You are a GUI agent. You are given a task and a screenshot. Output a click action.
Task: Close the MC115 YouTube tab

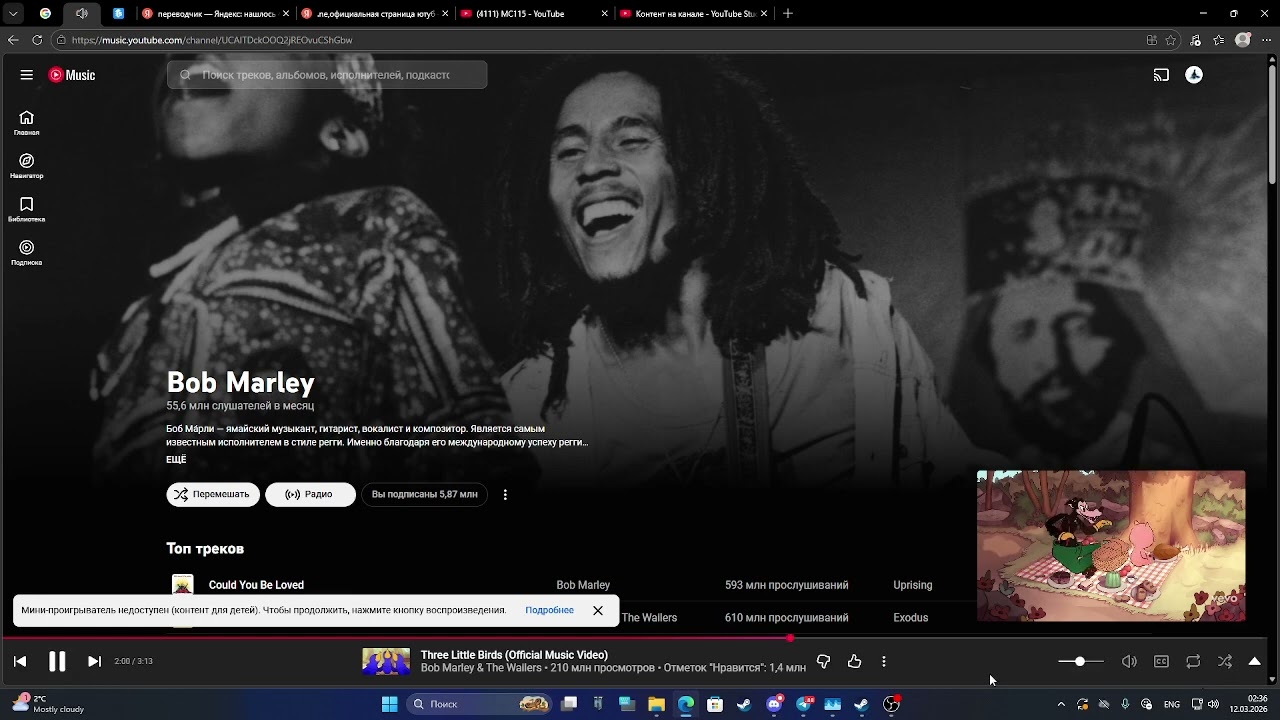[604, 14]
